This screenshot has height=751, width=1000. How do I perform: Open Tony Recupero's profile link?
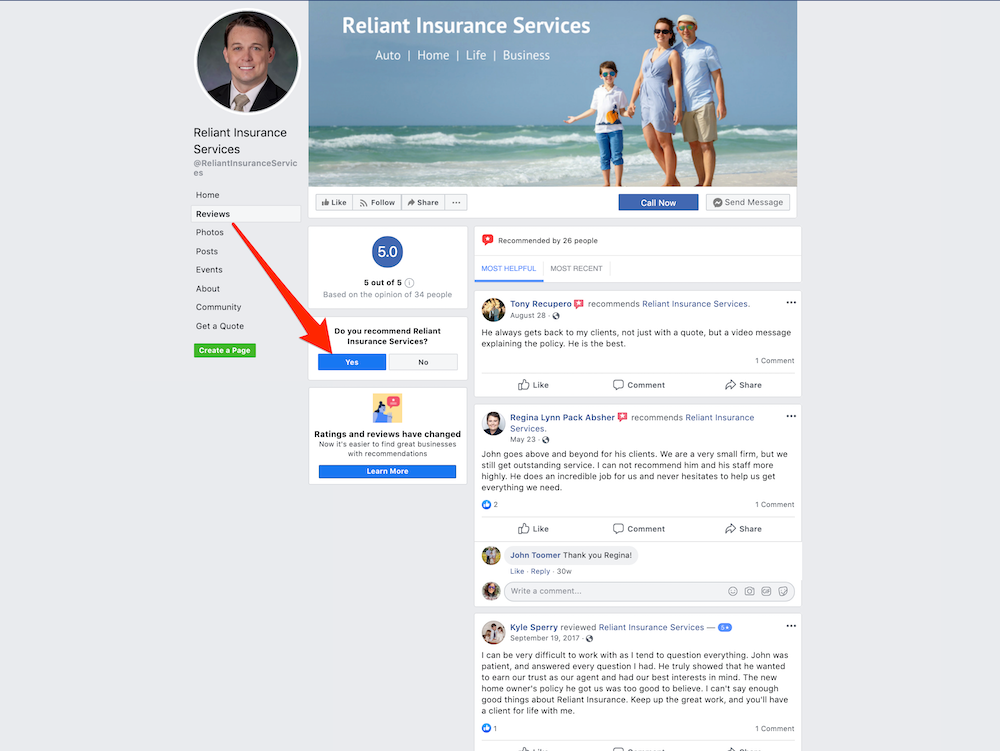tap(541, 304)
